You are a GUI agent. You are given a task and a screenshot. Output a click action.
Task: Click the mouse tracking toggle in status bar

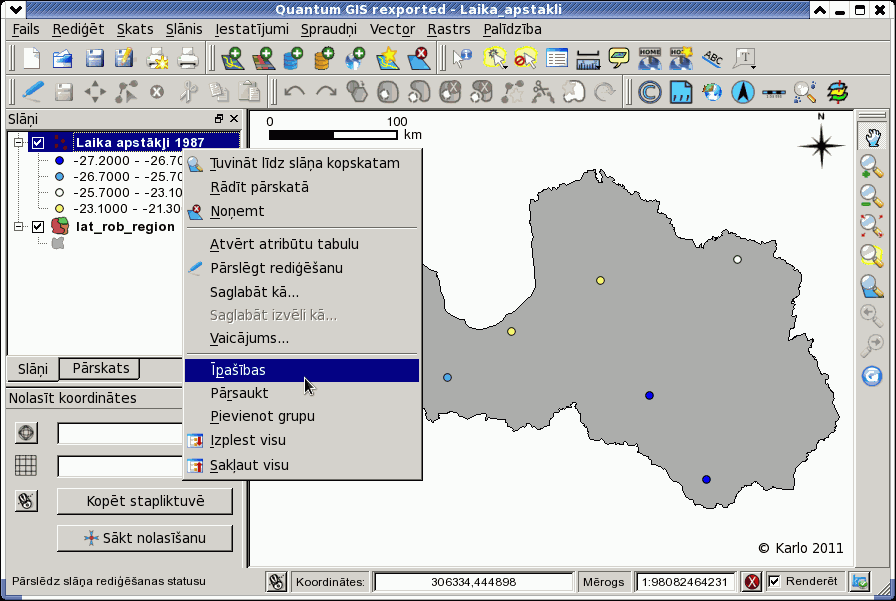tap(277, 582)
